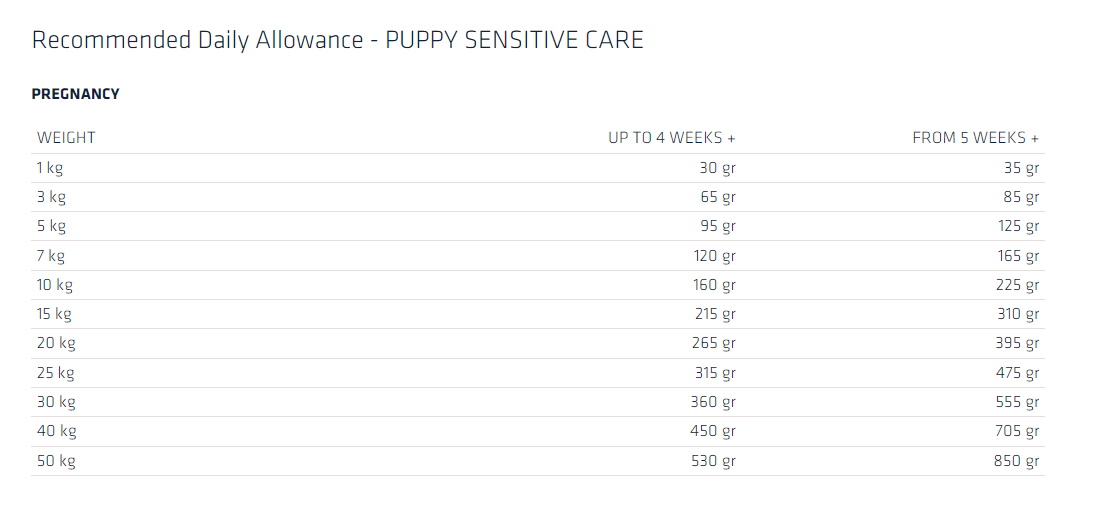Select the PREGNANCY section label

point(76,94)
